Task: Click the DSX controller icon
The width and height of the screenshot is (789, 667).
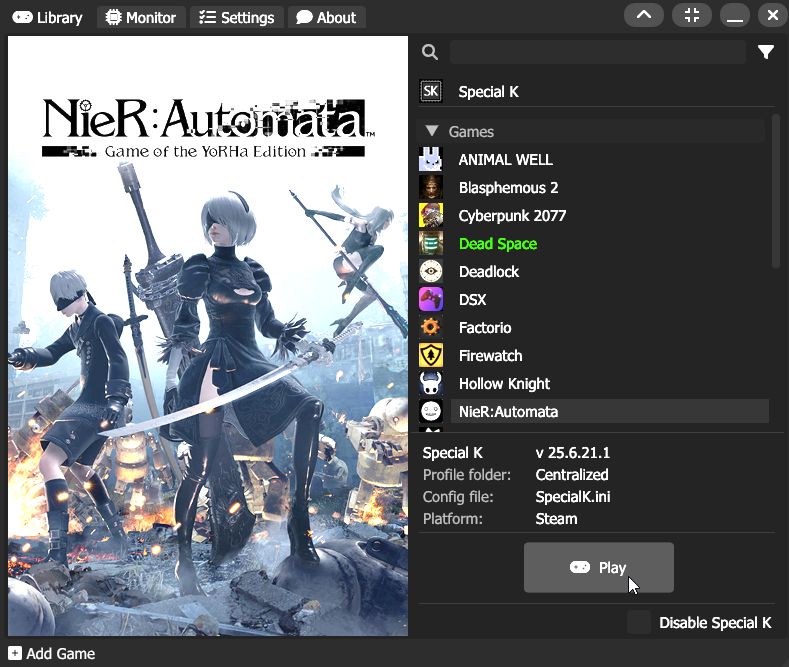Action: tap(431, 299)
